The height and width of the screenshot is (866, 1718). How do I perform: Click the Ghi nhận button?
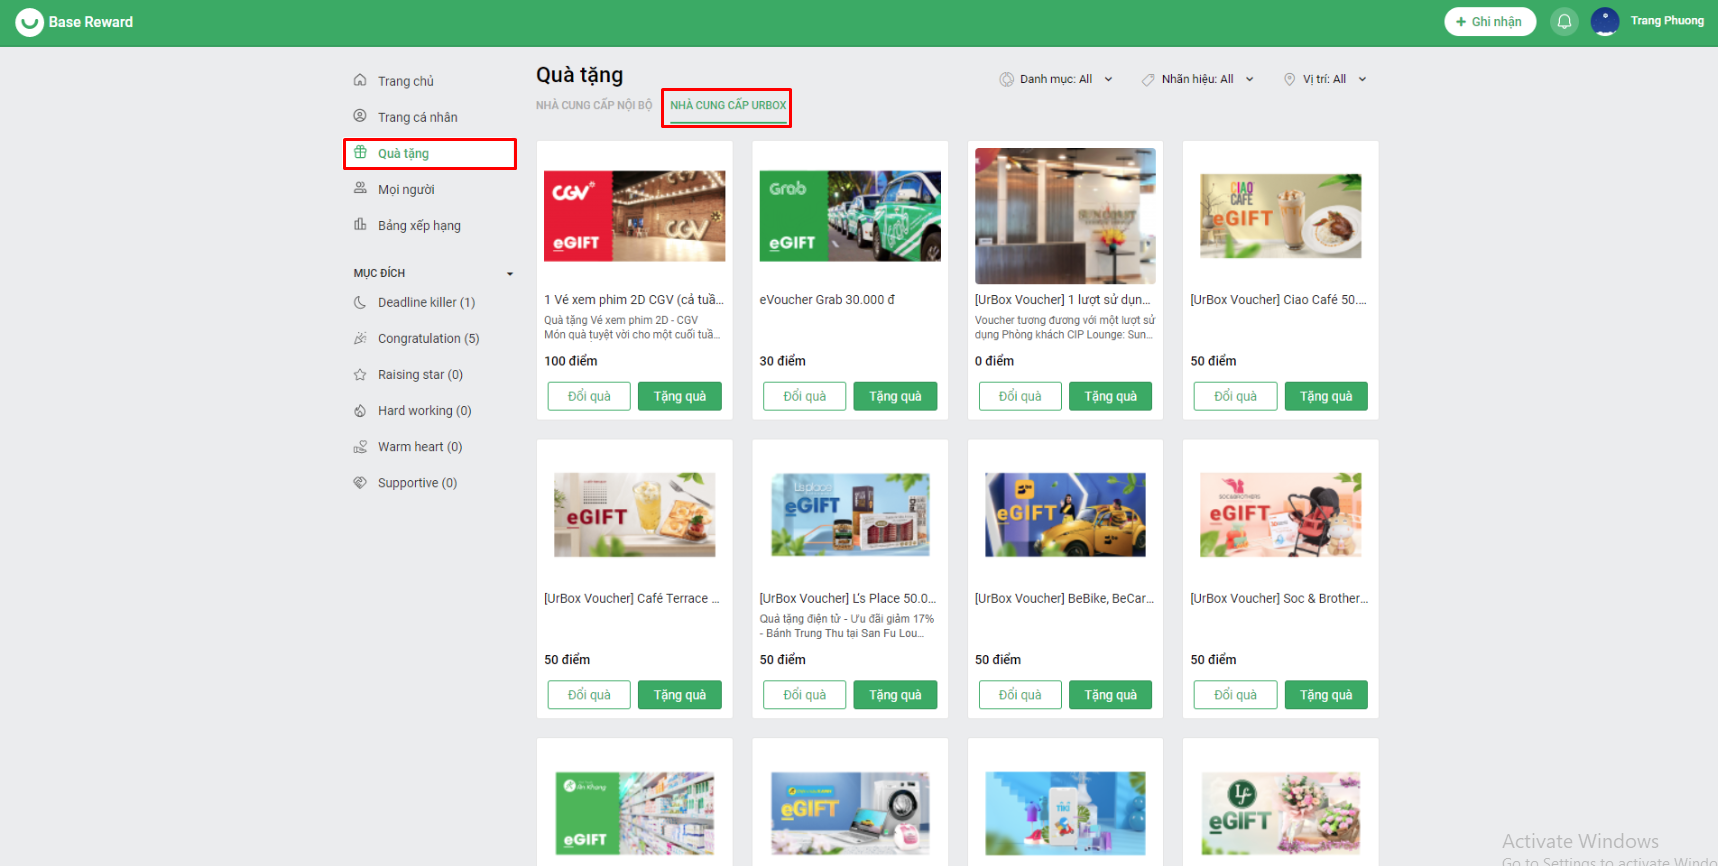coord(1490,21)
